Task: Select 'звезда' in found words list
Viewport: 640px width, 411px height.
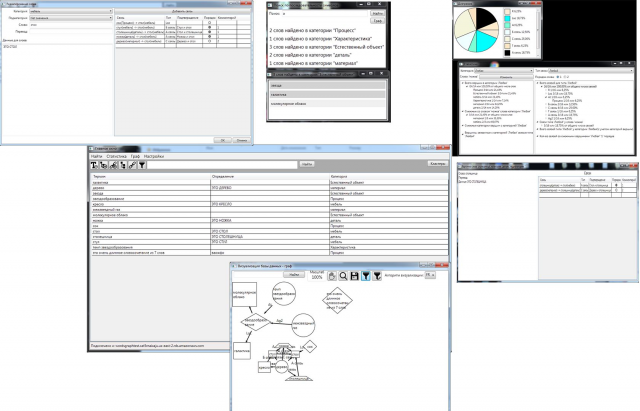Action: point(327,85)
